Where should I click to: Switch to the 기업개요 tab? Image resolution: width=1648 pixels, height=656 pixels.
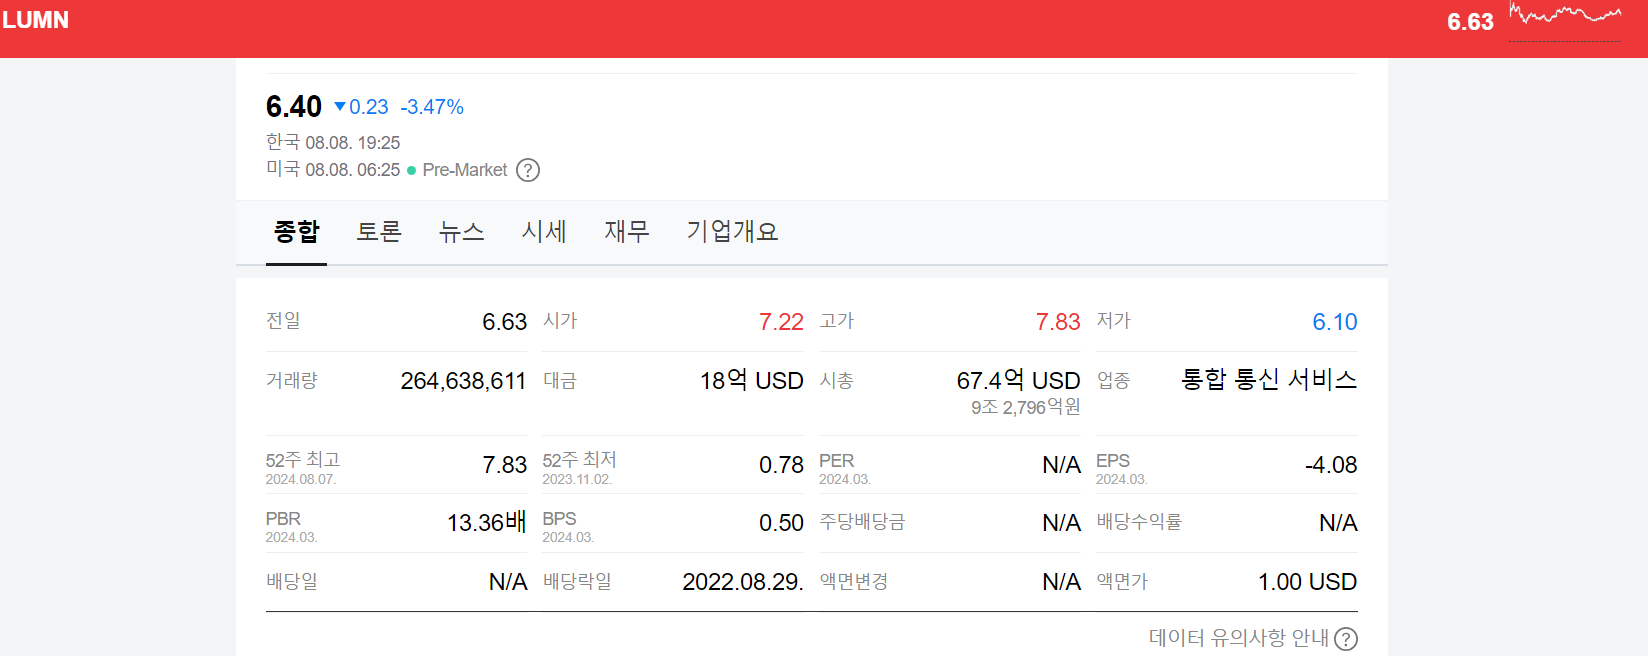click(x=732, y=232)
